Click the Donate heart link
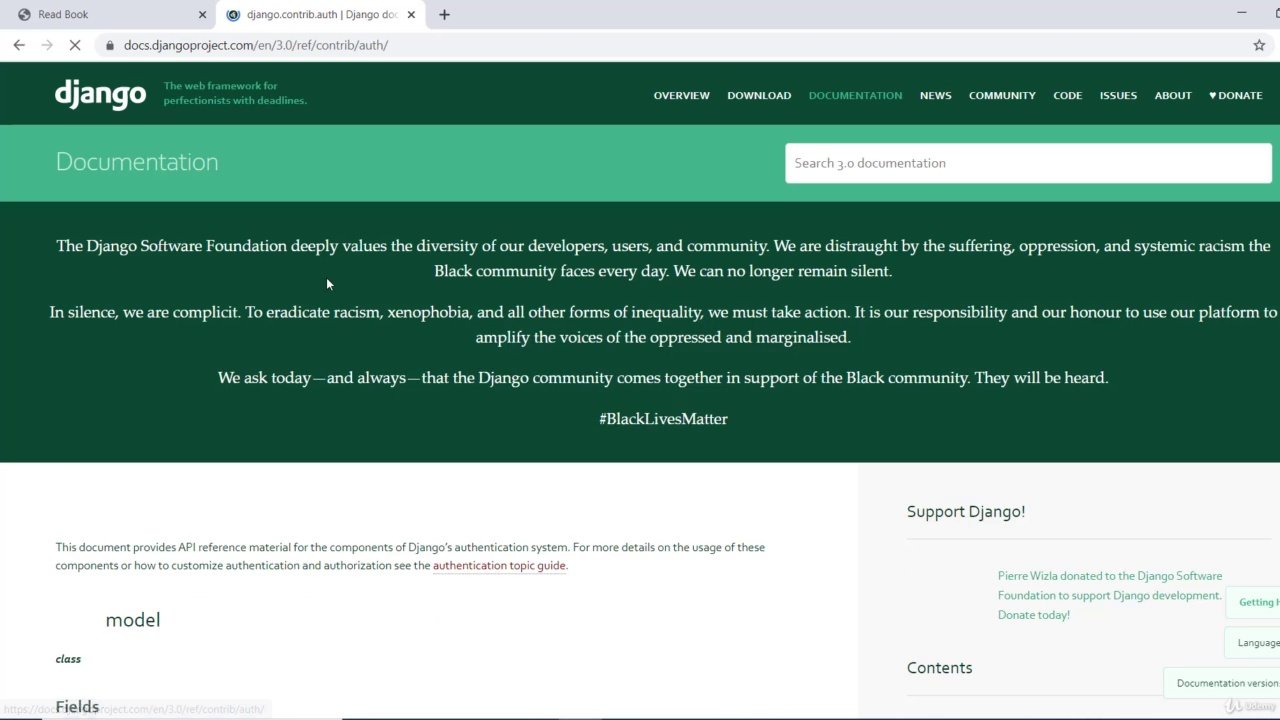Image resolution: width=1280 pixels, height=720 pixels. tap(1236, 95)
